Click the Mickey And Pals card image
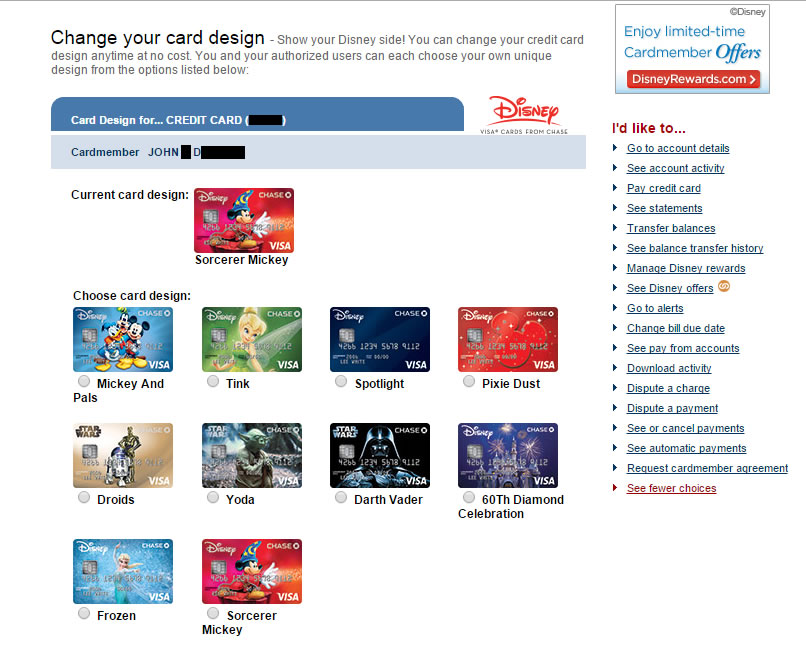 pyautogui.click(x=123, y=339)
